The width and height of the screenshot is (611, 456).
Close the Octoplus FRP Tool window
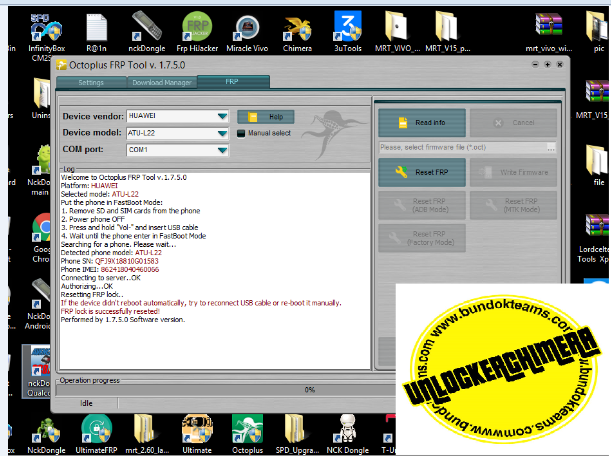[560, 64]
